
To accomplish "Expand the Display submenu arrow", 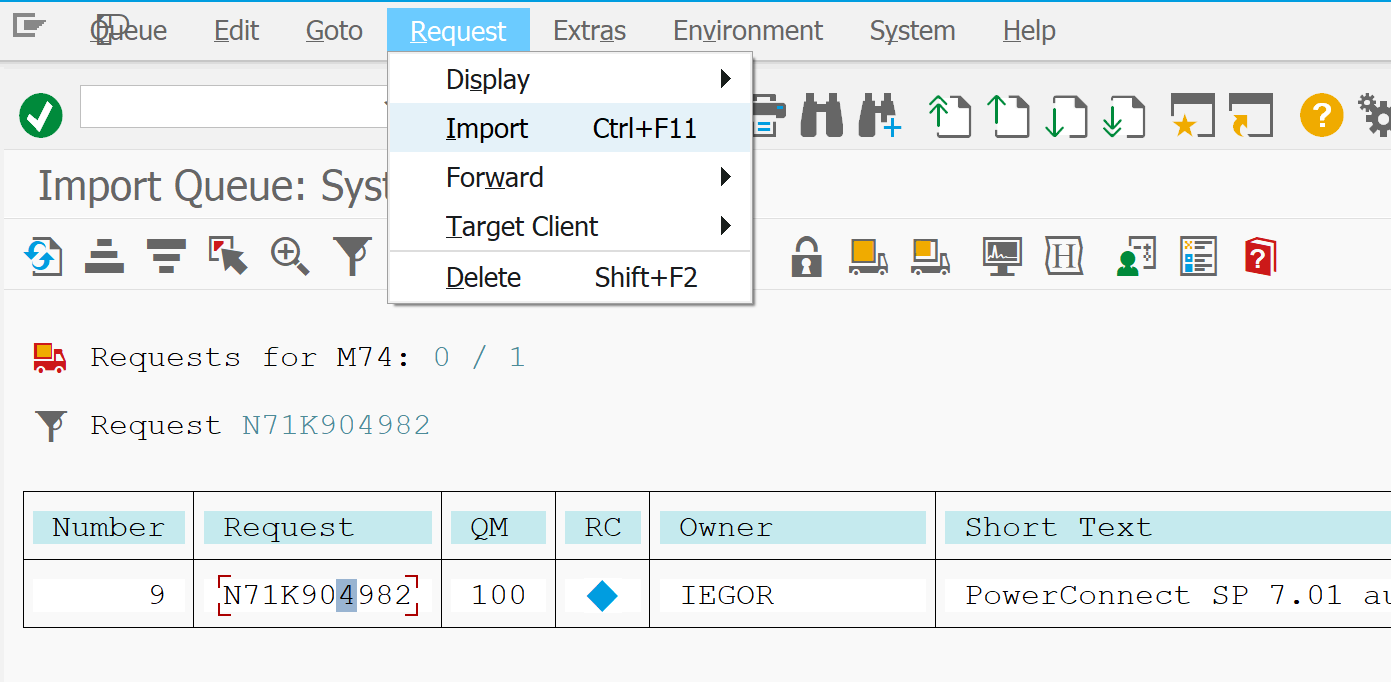I will (727, 79).
